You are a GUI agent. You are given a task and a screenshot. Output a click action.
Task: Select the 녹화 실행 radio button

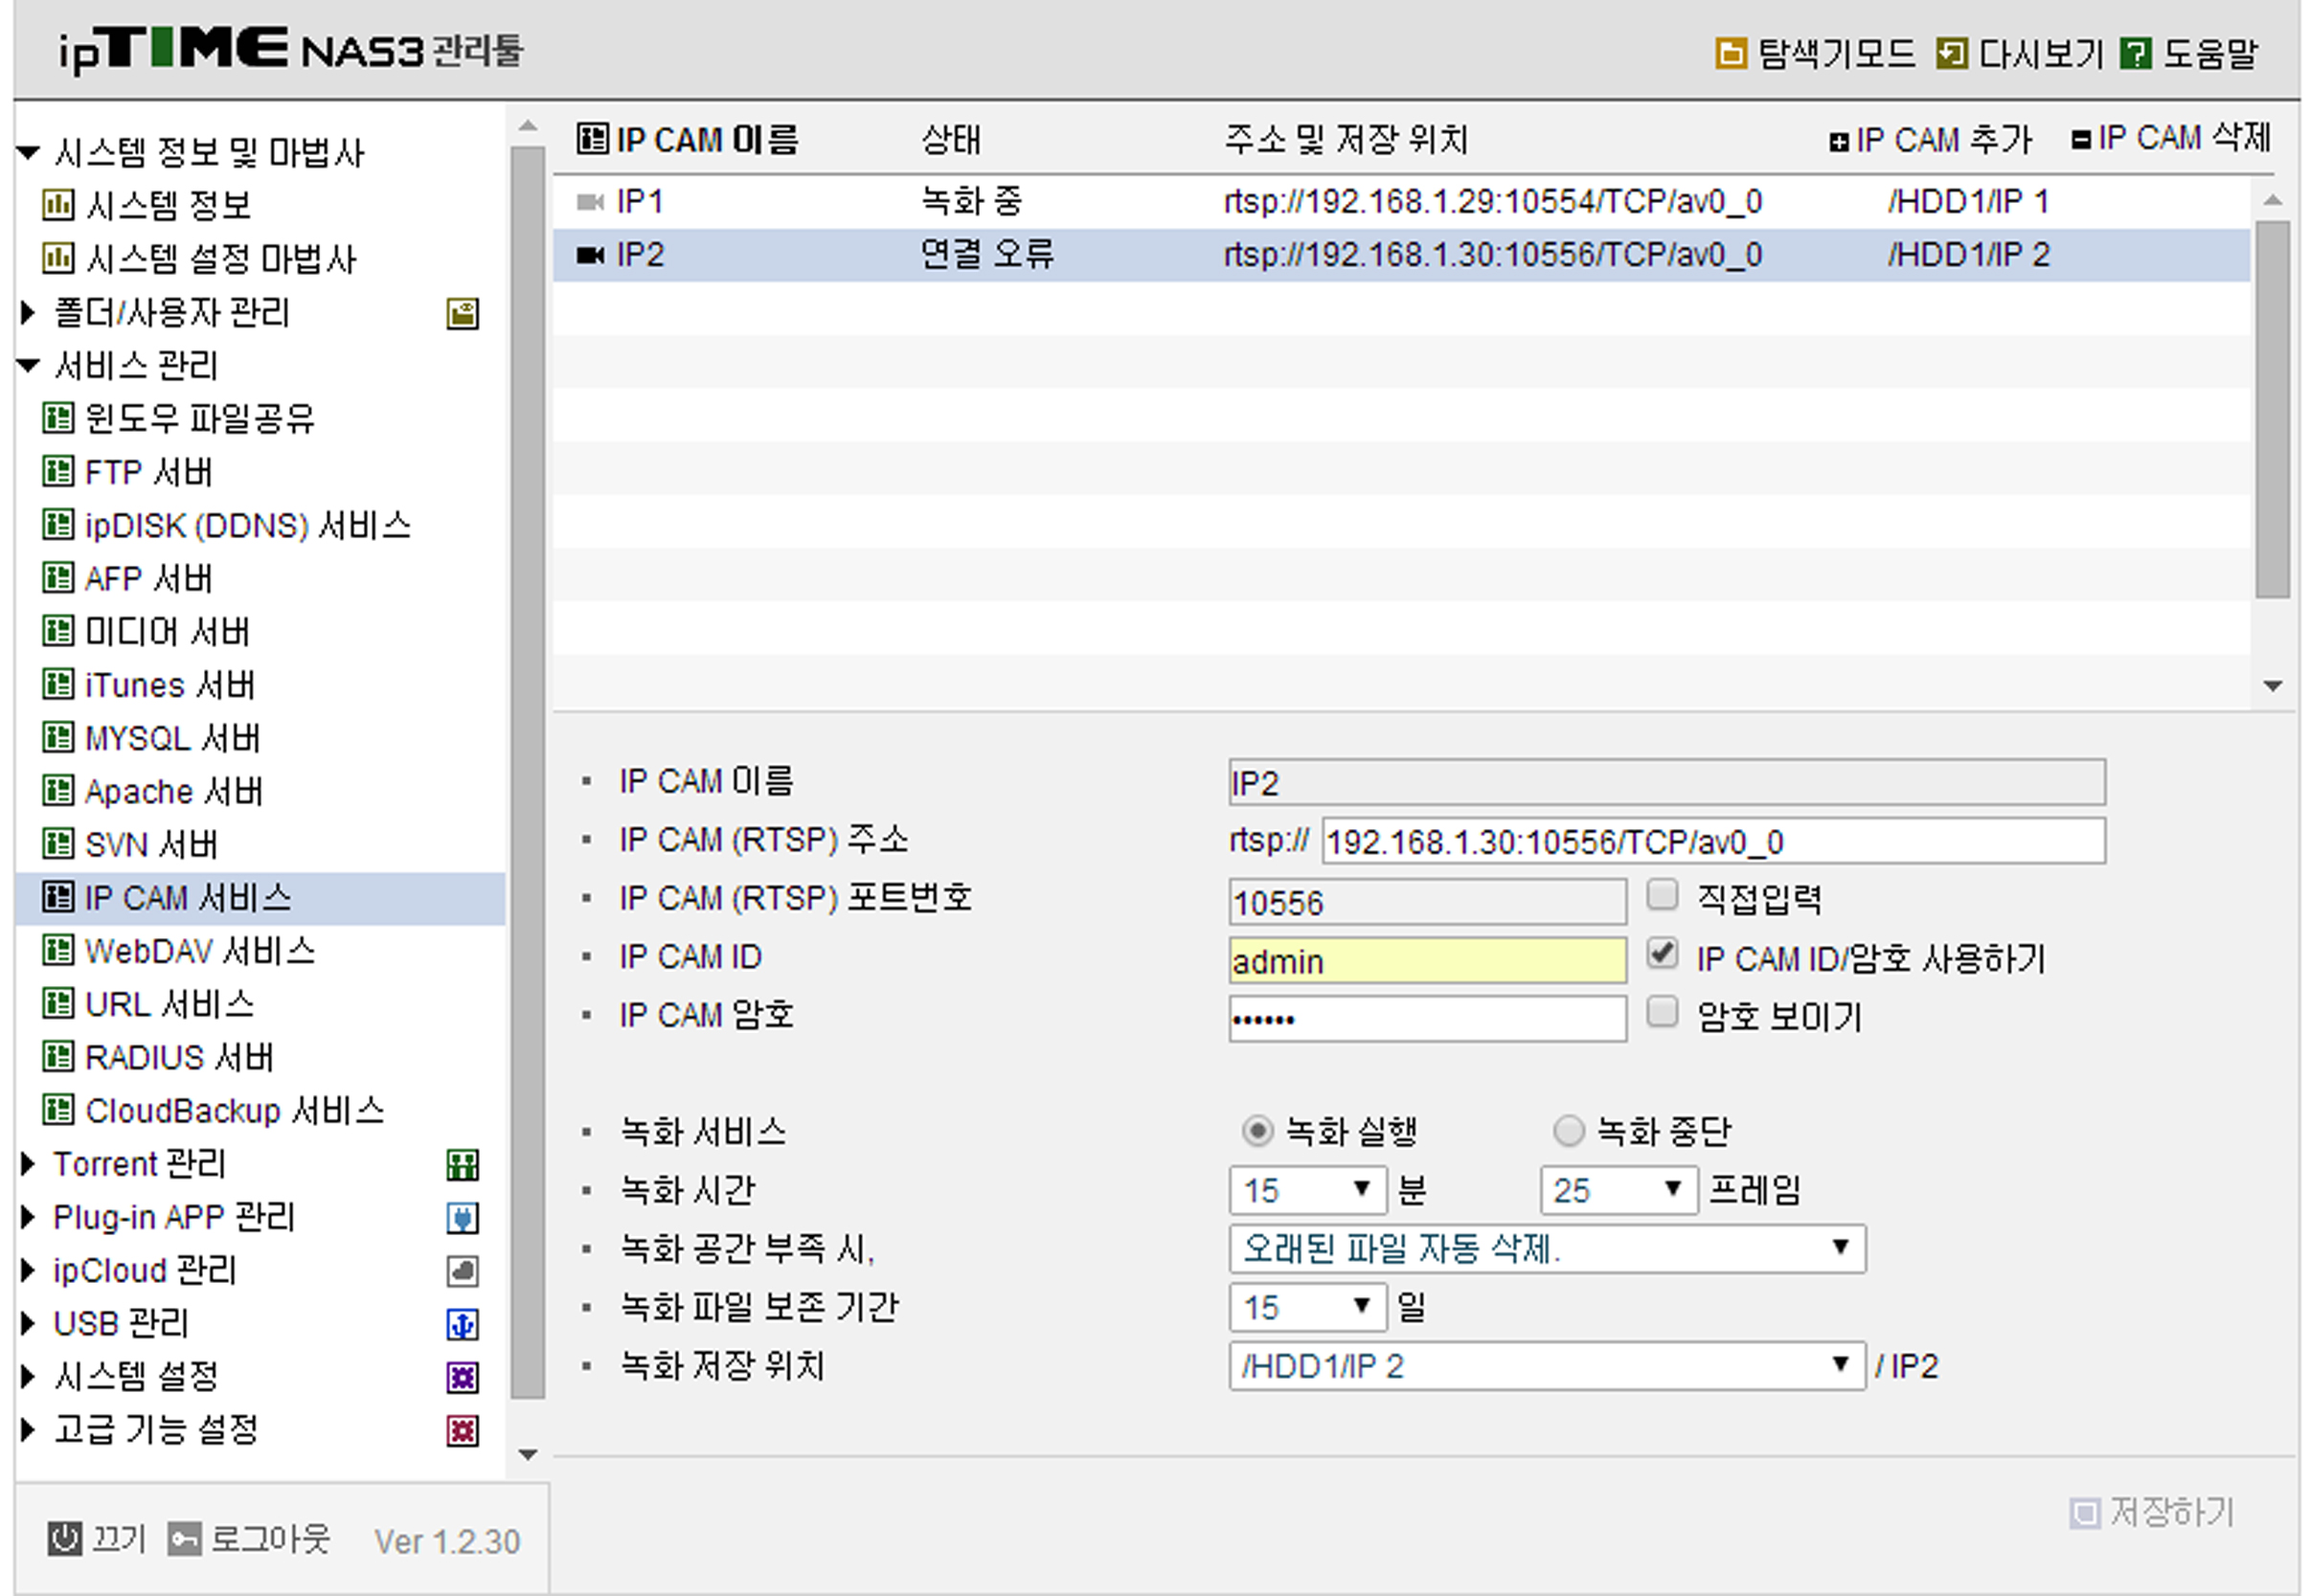point(1257,1131)
